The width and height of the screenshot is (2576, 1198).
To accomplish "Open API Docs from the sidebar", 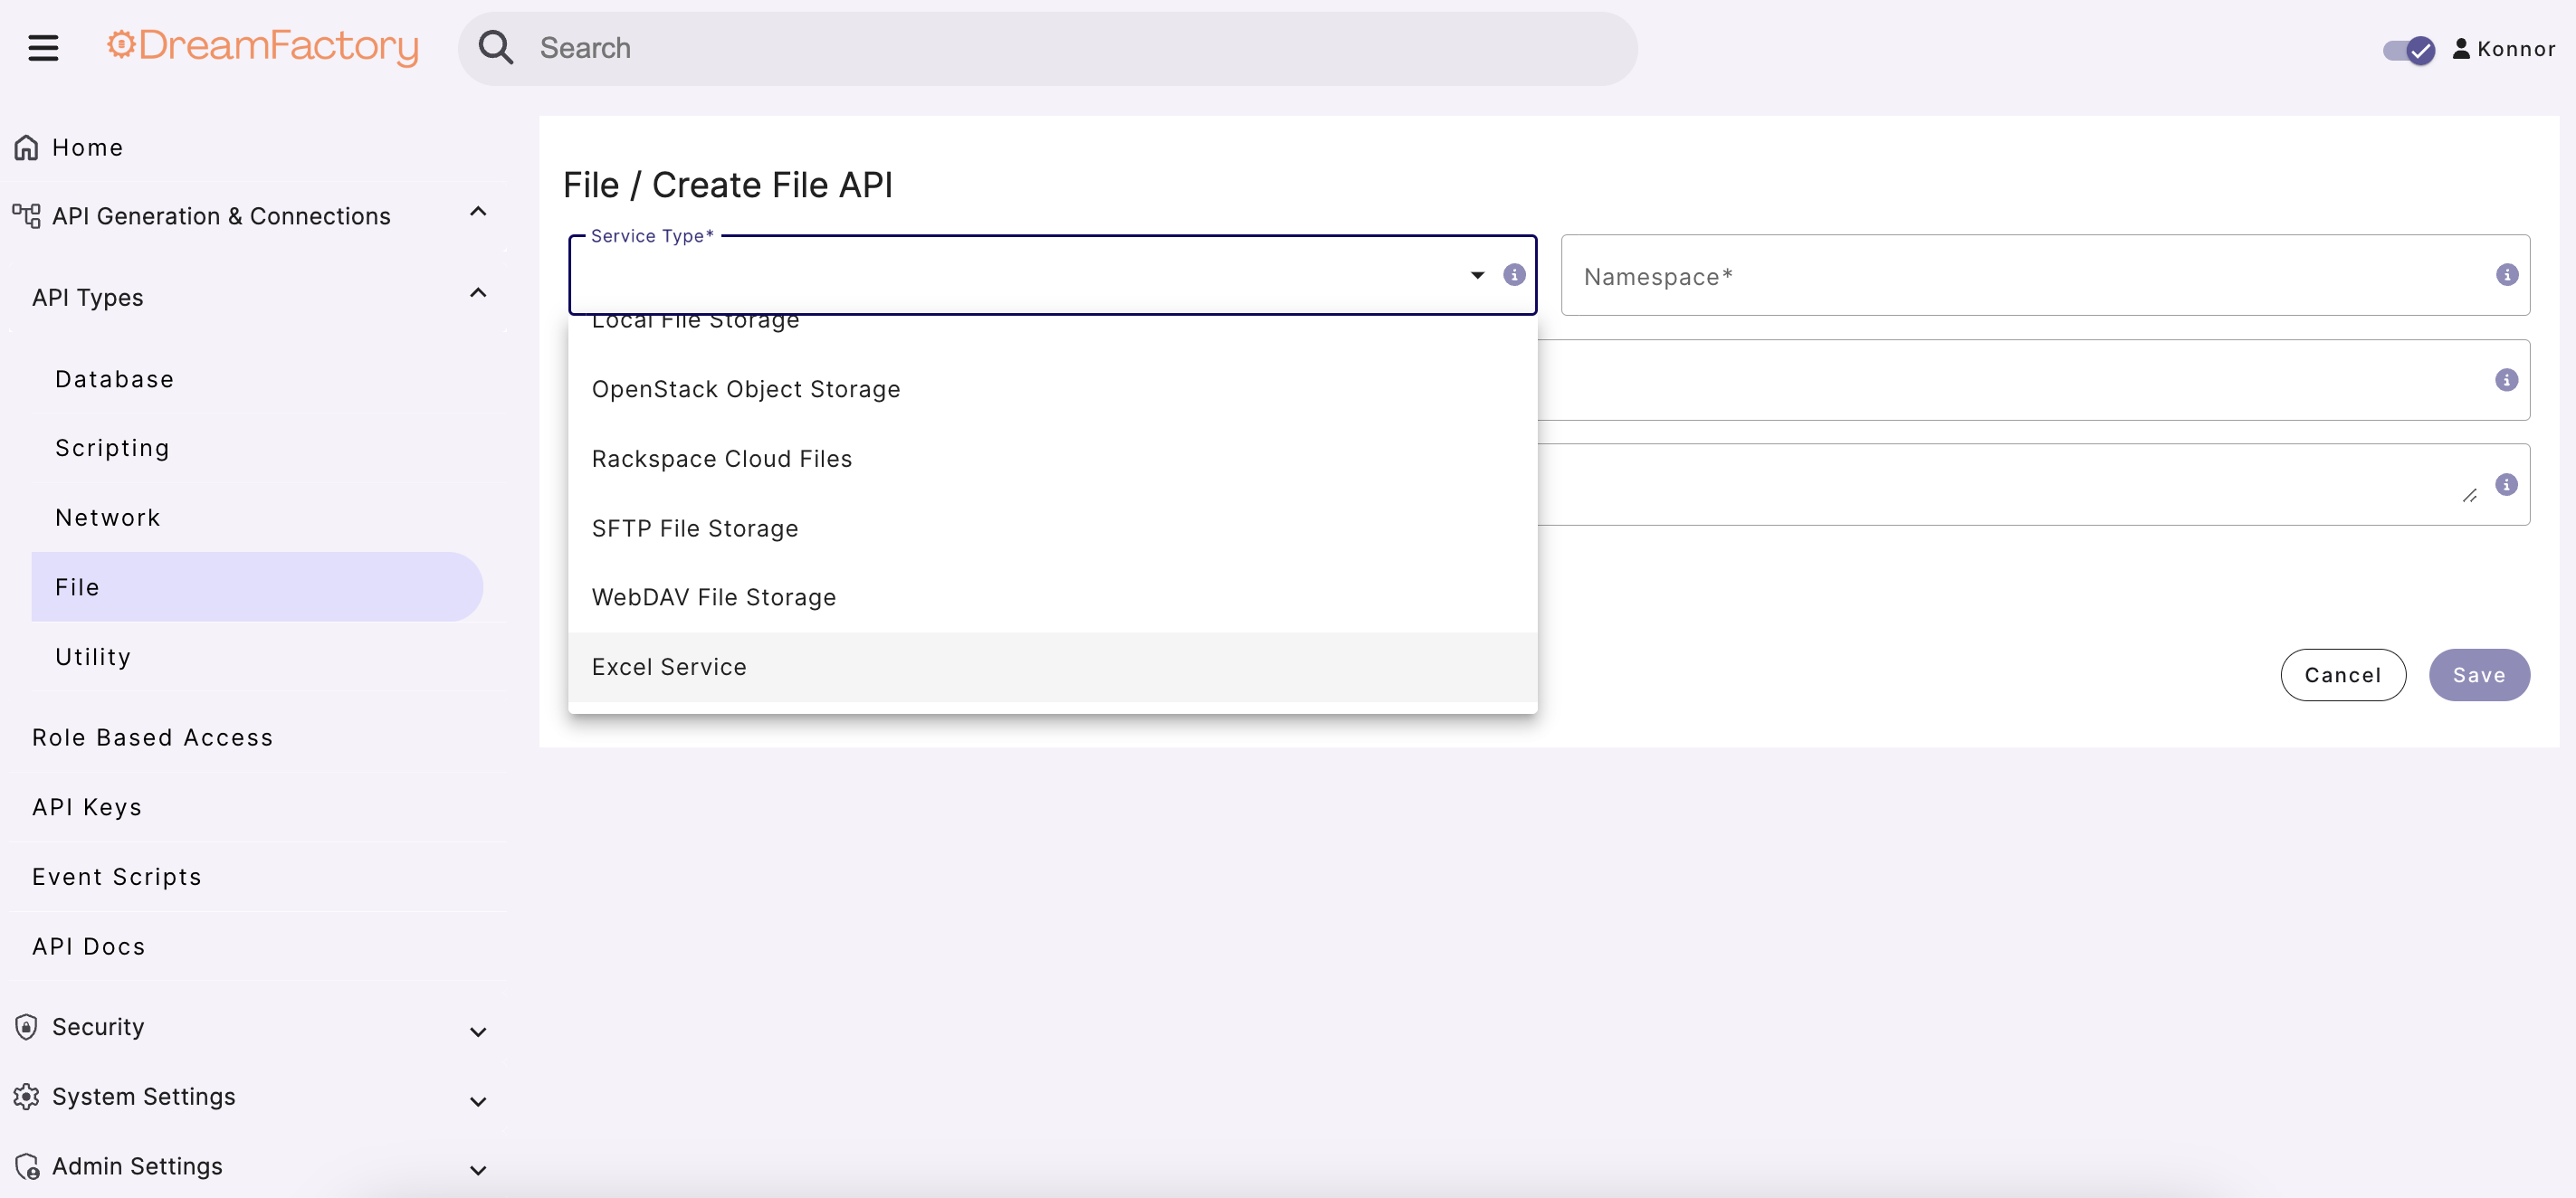I will click(88, 945).
